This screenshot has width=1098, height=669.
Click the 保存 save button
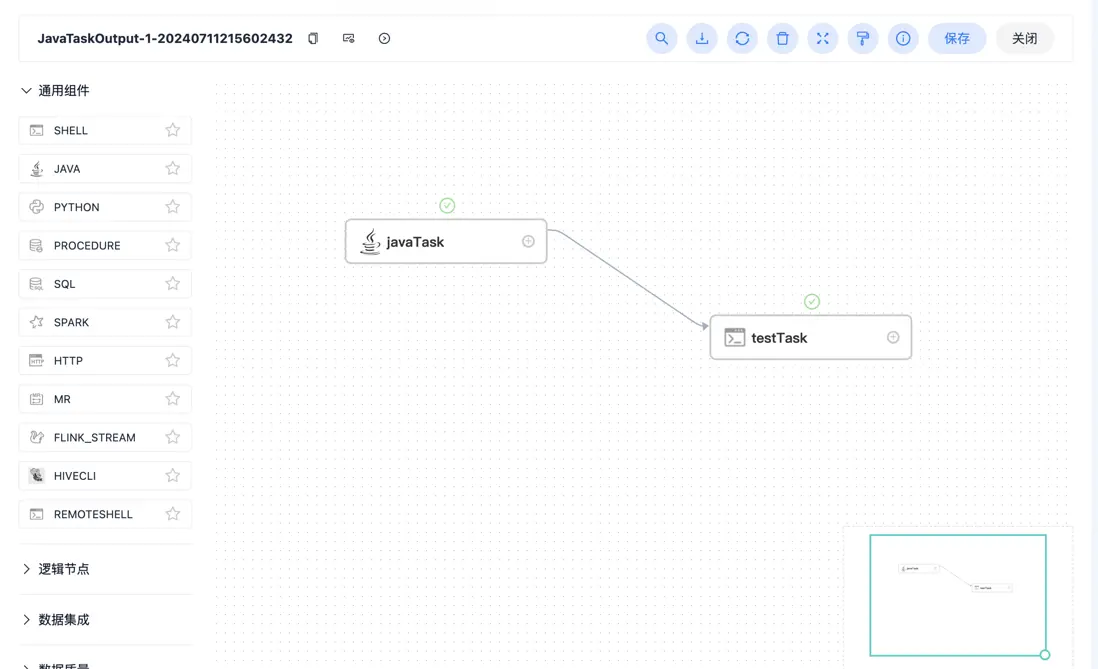tap(956, 39)
